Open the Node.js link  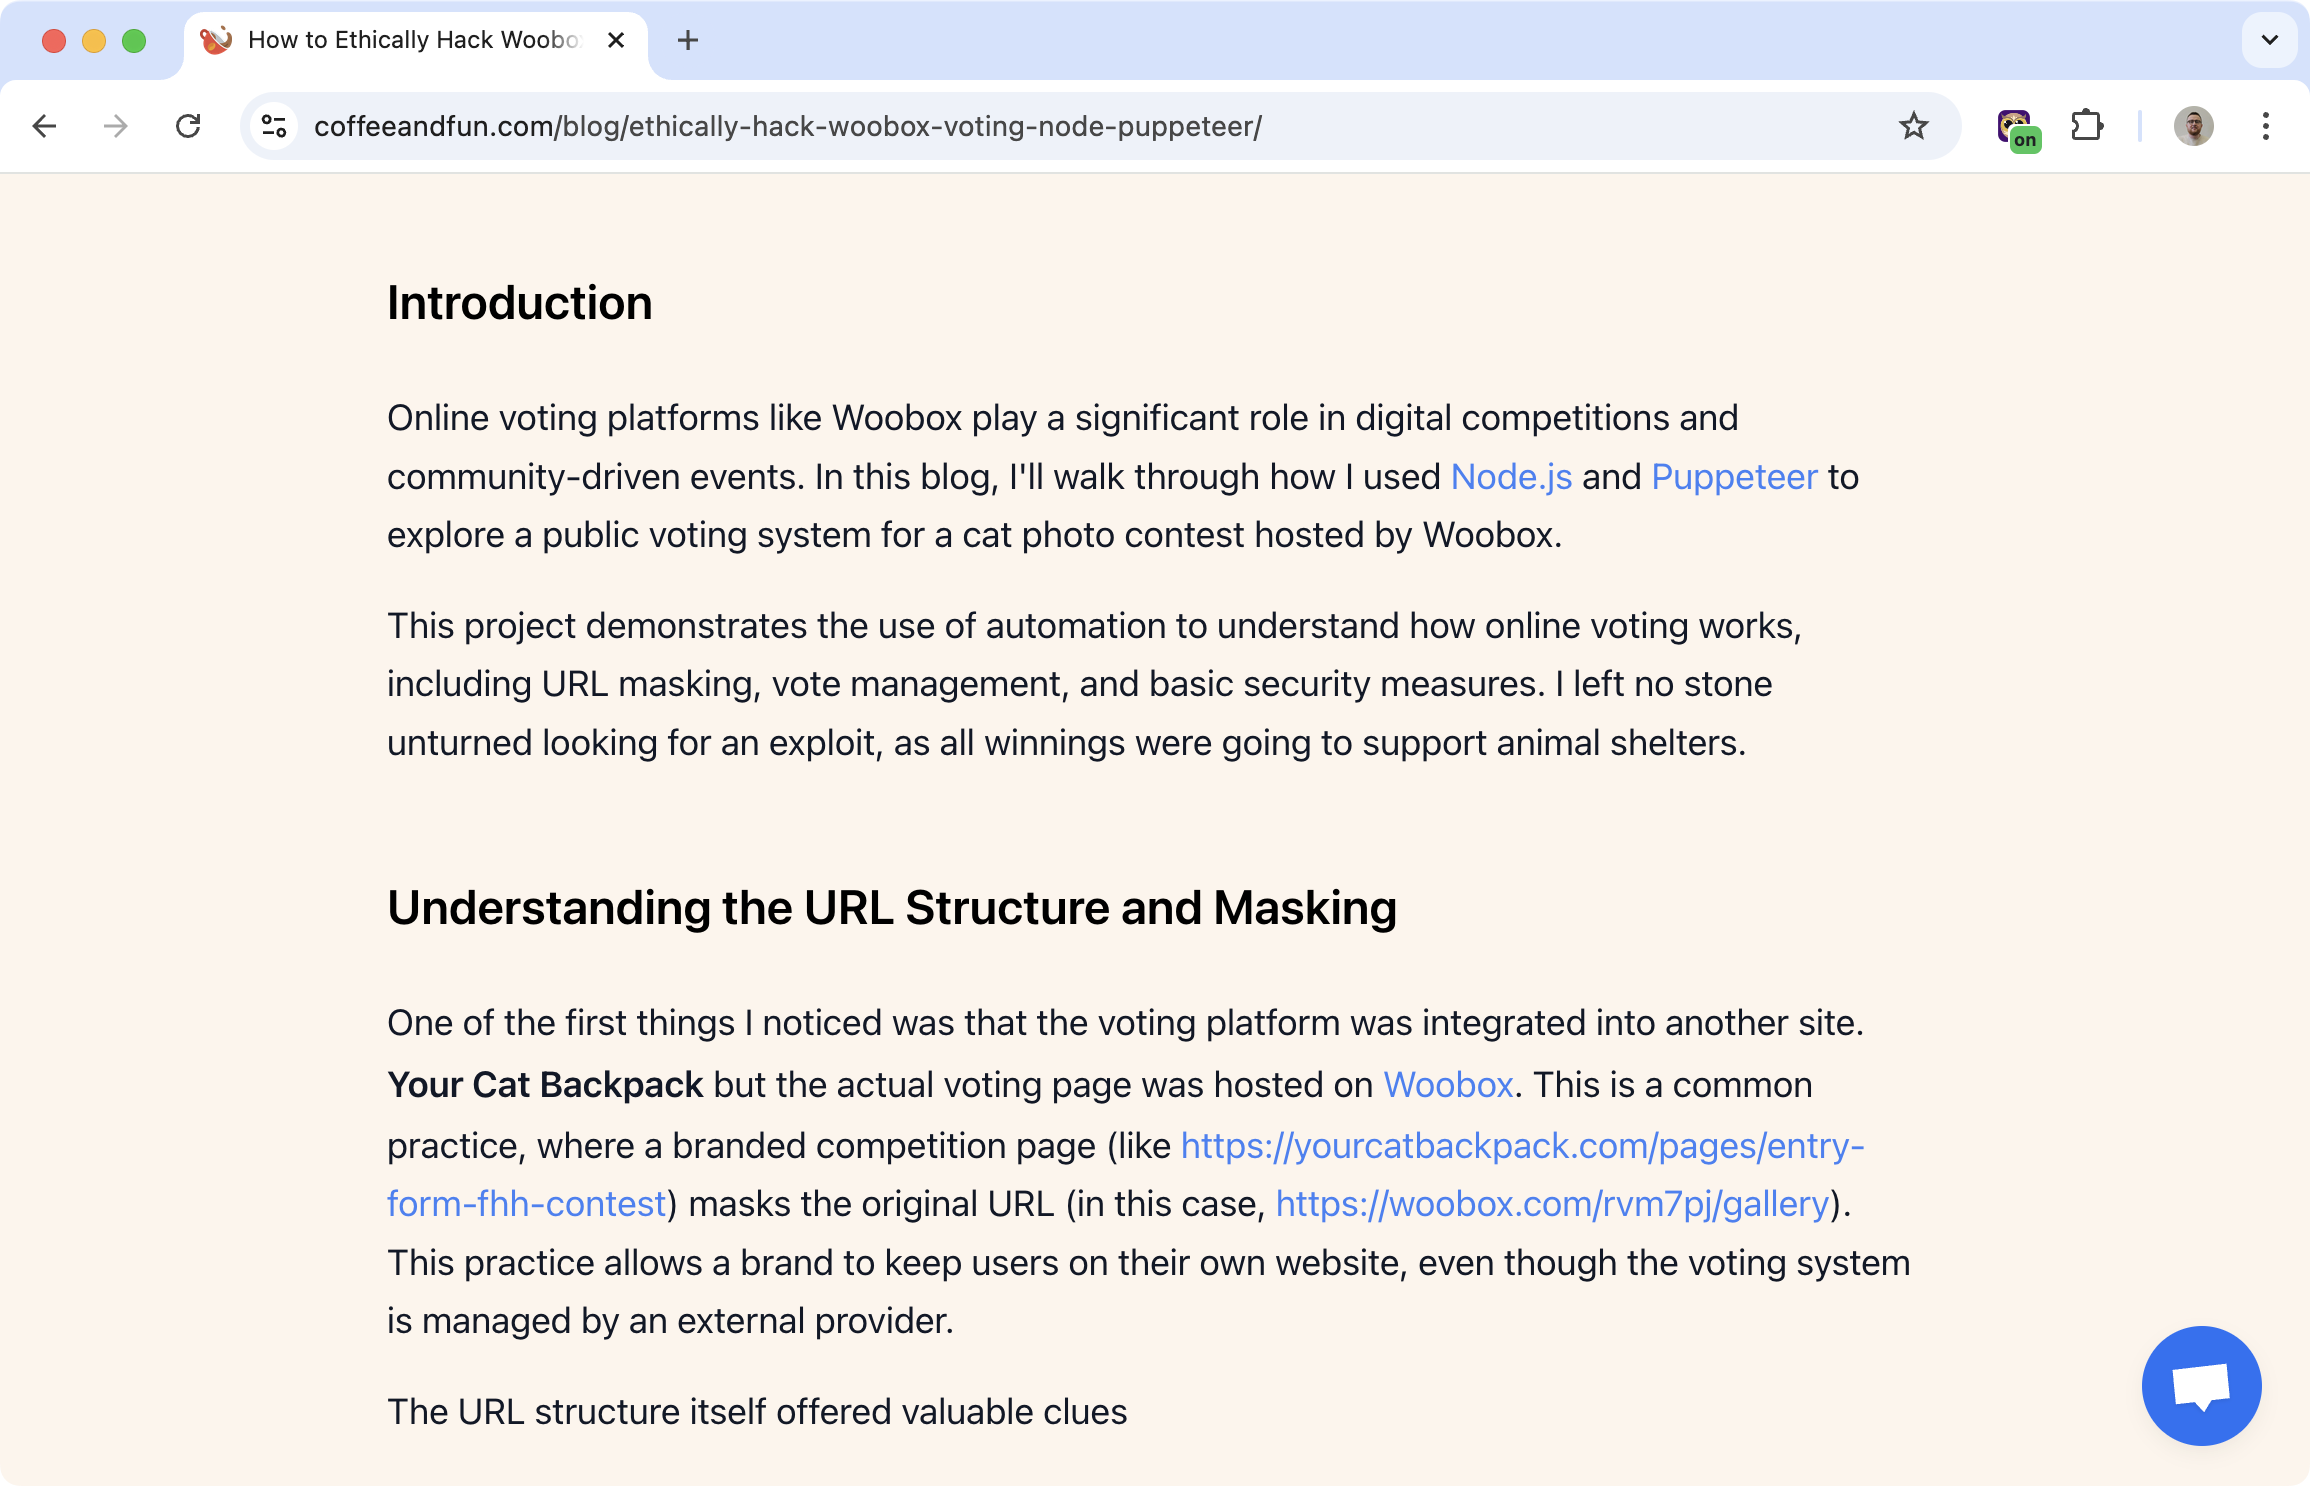[x=1511, y=477]
